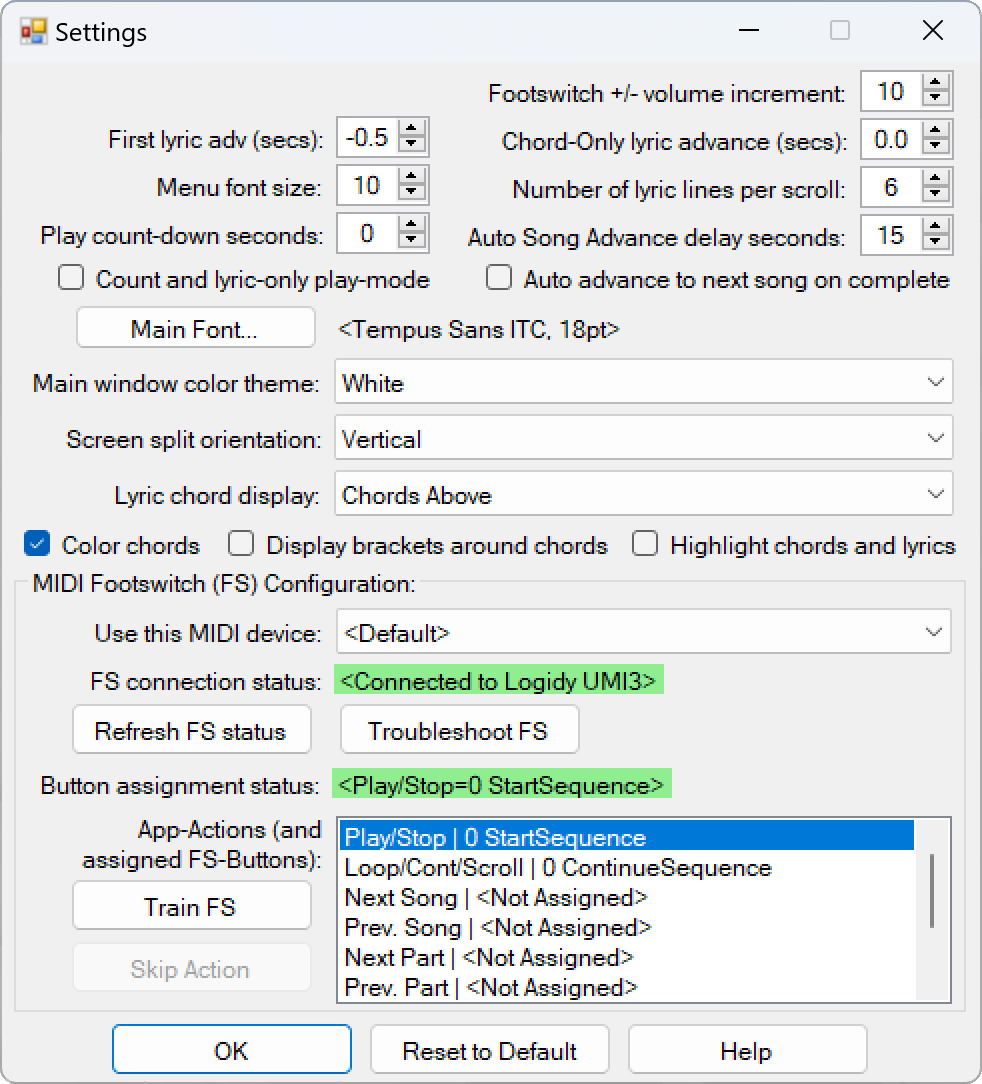Viewport: 982px width, 1084px height.
Task: Close the Settings window
Action: pos(933,30)
